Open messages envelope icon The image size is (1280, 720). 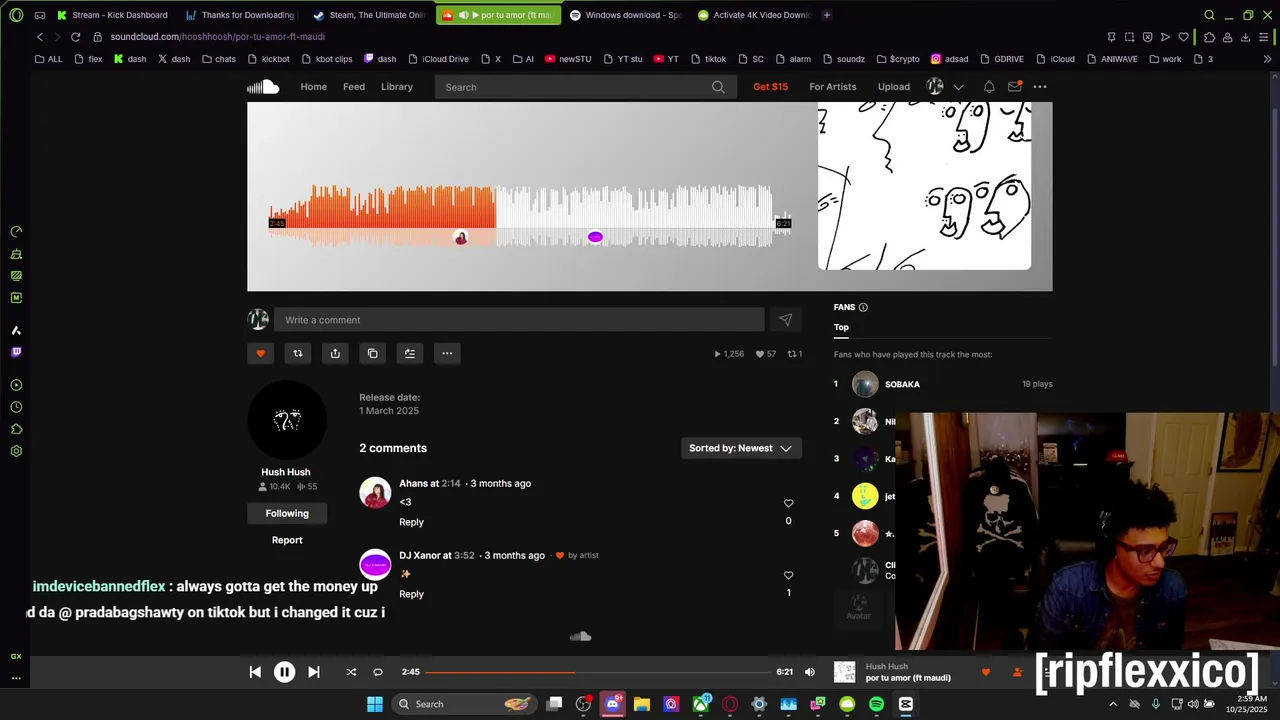tap(1014, 87)
